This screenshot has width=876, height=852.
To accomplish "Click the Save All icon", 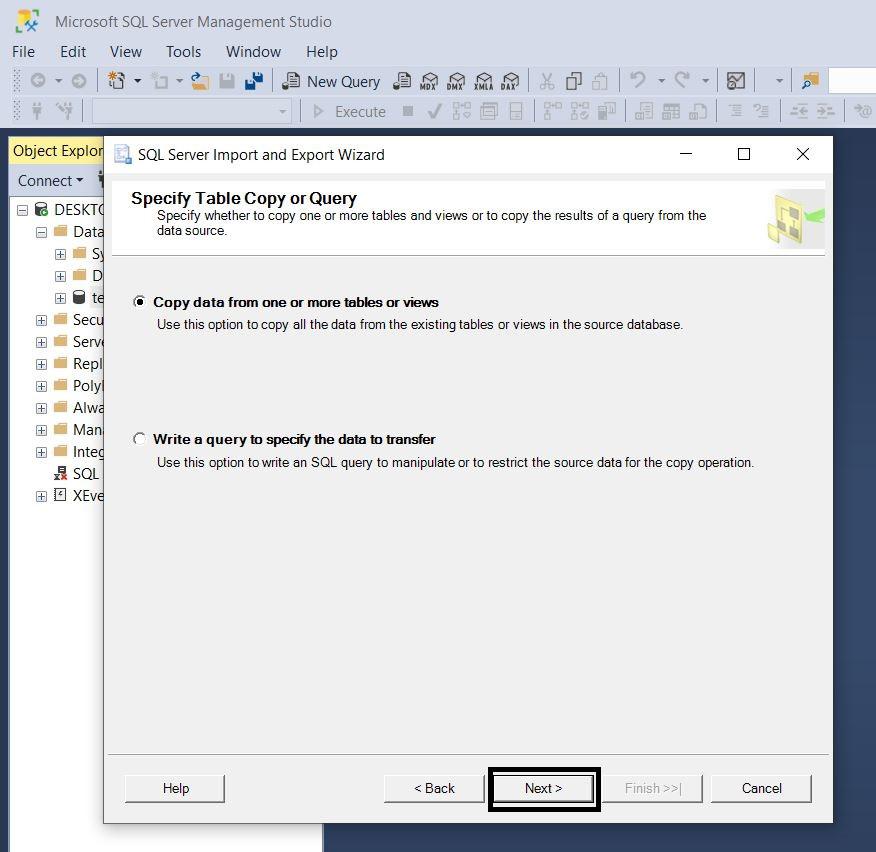I will coord(254,82).
